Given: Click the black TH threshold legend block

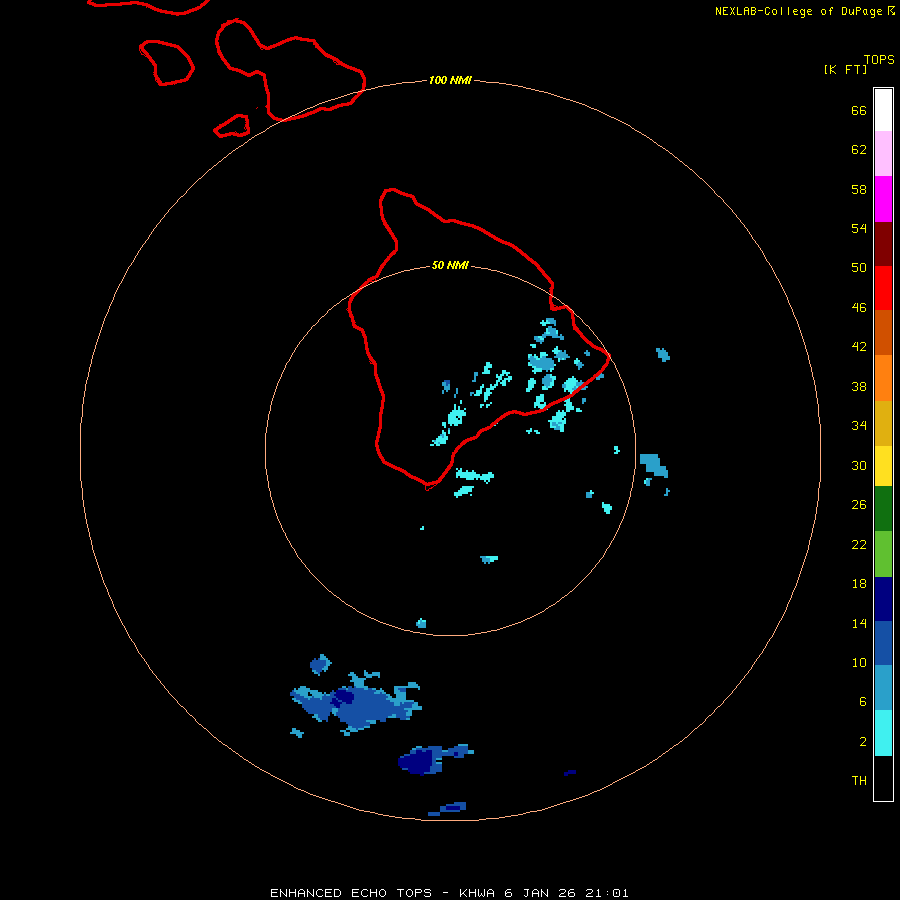Looking at the screenshot, I should pos(883,778).
